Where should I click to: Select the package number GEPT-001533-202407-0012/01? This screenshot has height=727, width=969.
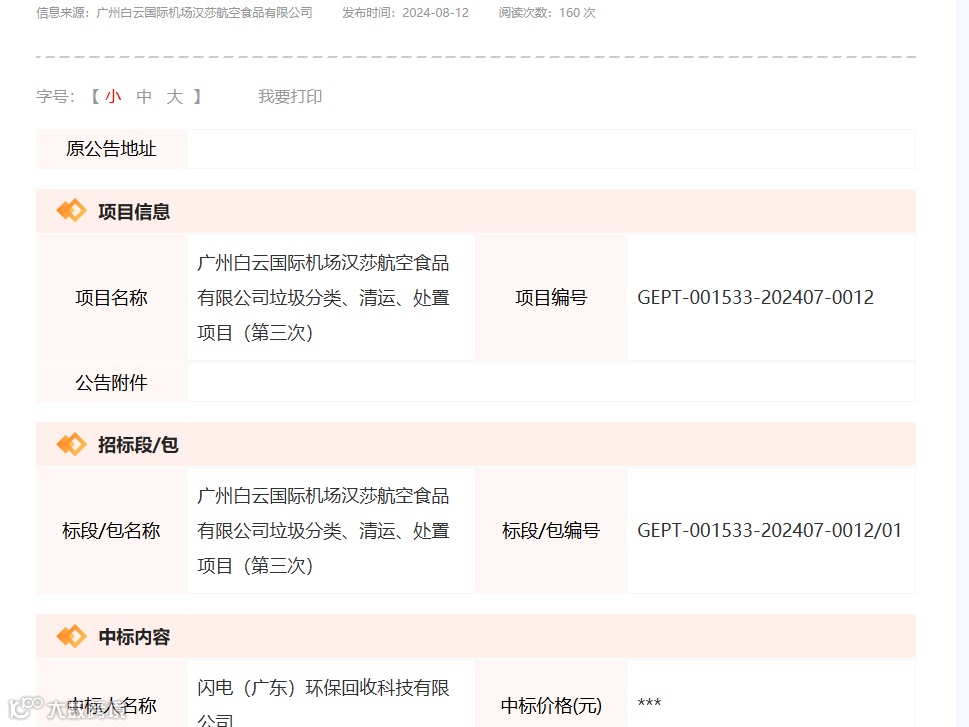(769, 530)
